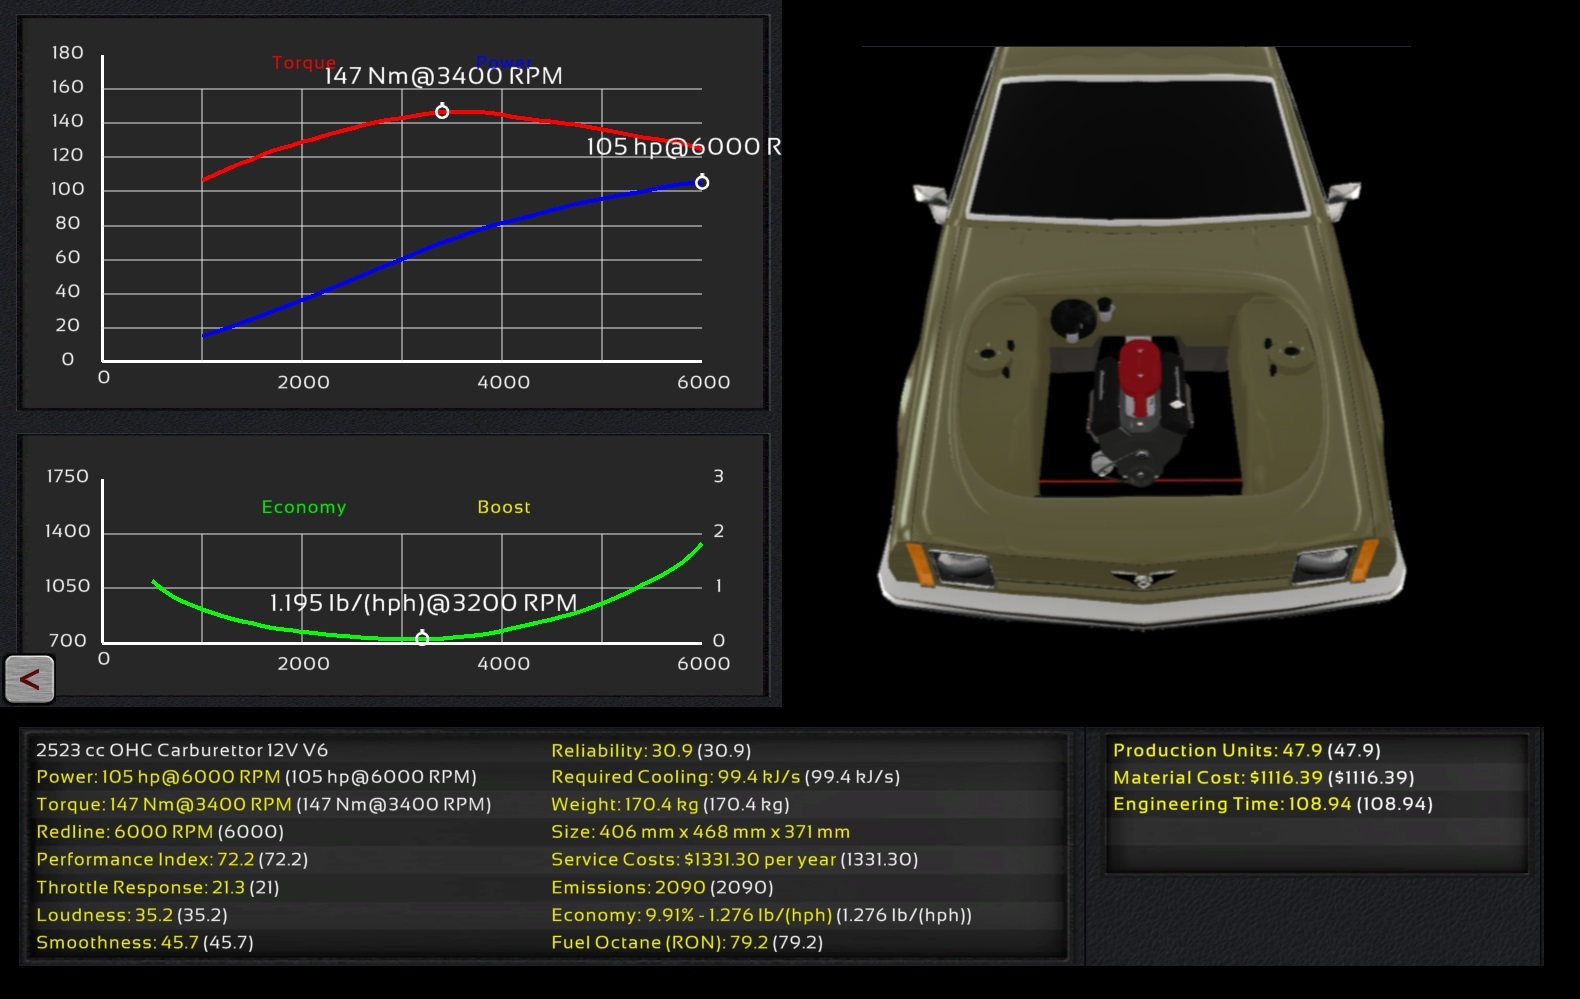Click the Fuel Octane (RON) stat
The image size is (1580, 999).
(x=687, y=942)
